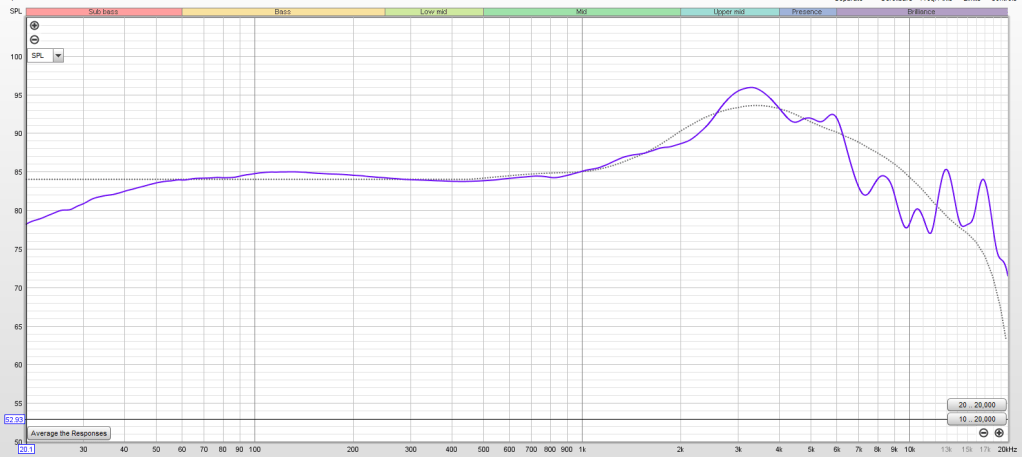Viewport: 1022px width, 457px height.
Task: Click the vertical zoom in magnifier icon
Action: (35, 25)
